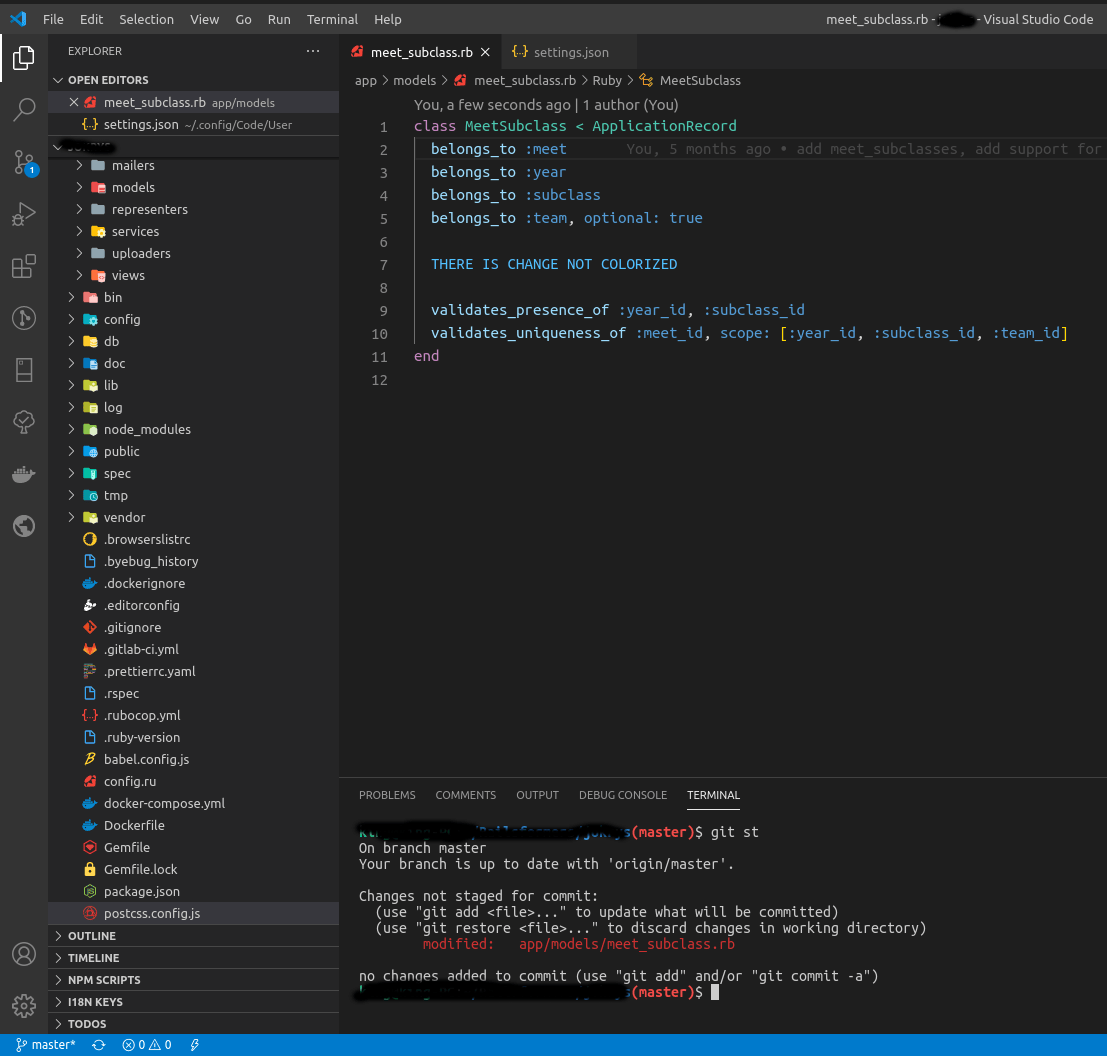Open the Manage gear icon
The image size is (1107, 1056).
coord(23,1006)
